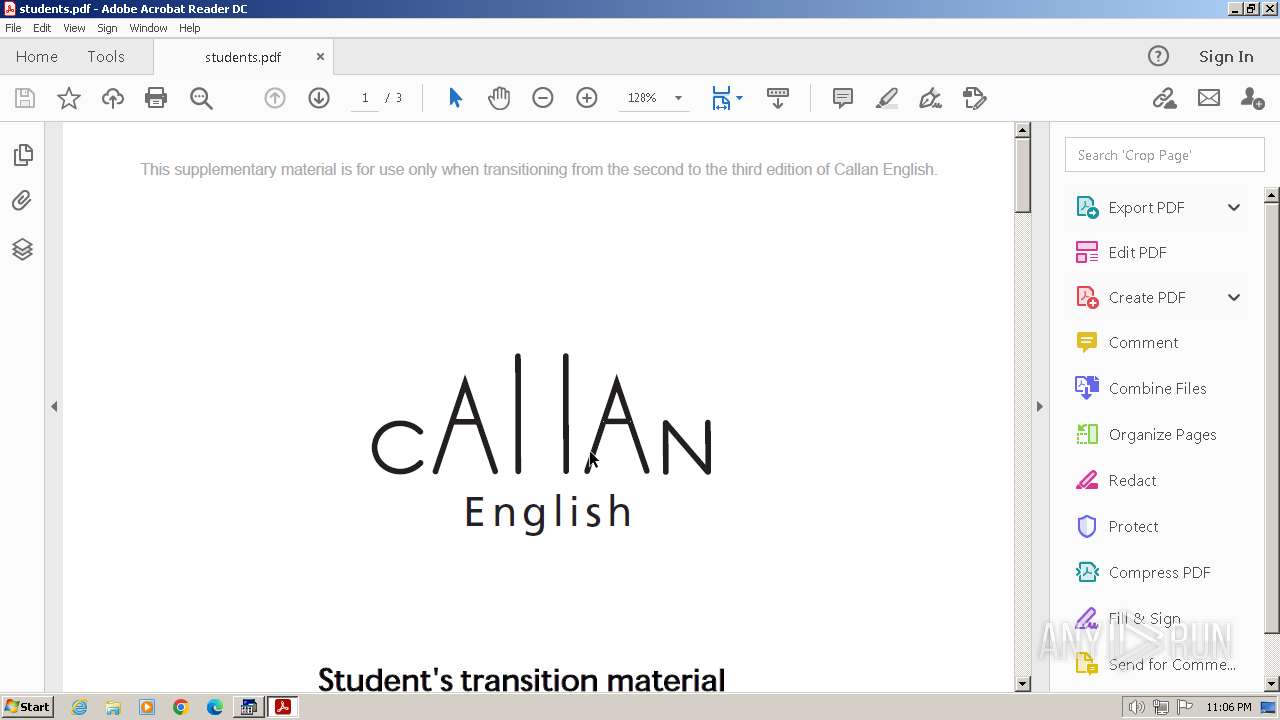This screenshot has width=1280, height=720.
Task: Click Sign In
Action: click(1226, 57)
